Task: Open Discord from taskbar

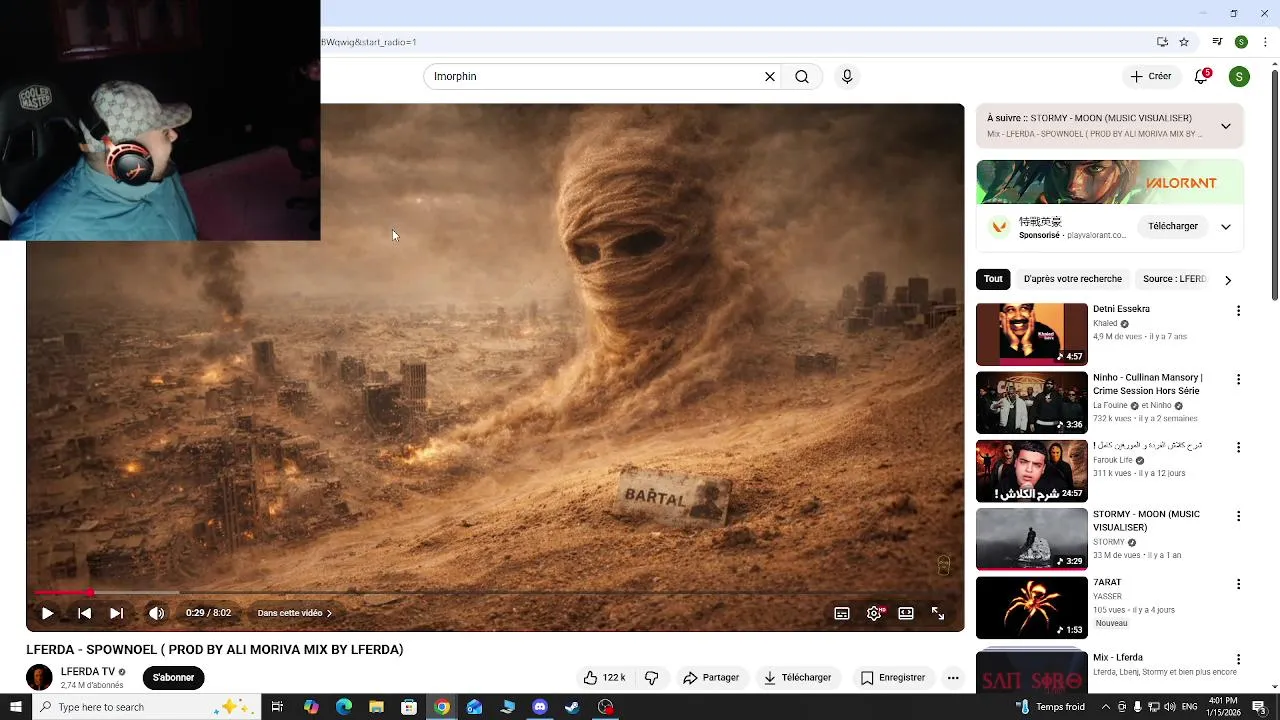Action: coord(540,707)
